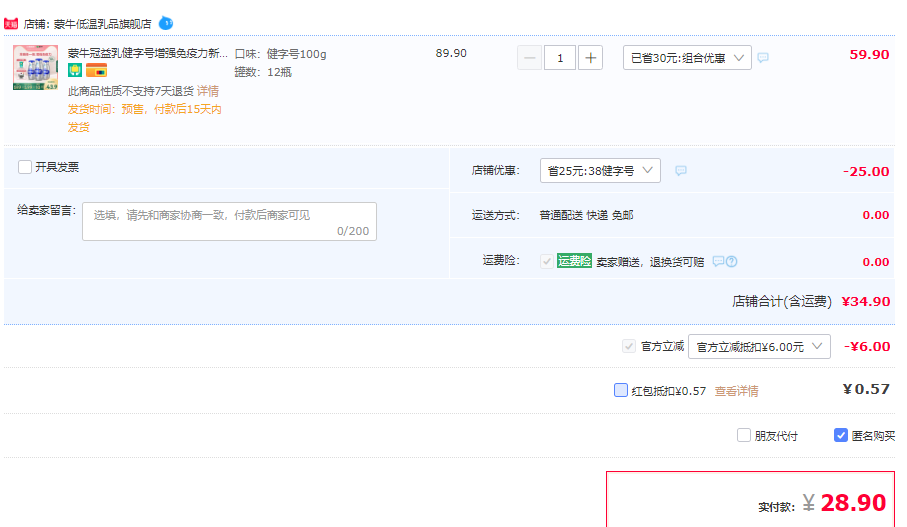This screenshot has width=907, height=527.
Task: Open the 查看详情 link for red packet
Action: tap(736, 391)
